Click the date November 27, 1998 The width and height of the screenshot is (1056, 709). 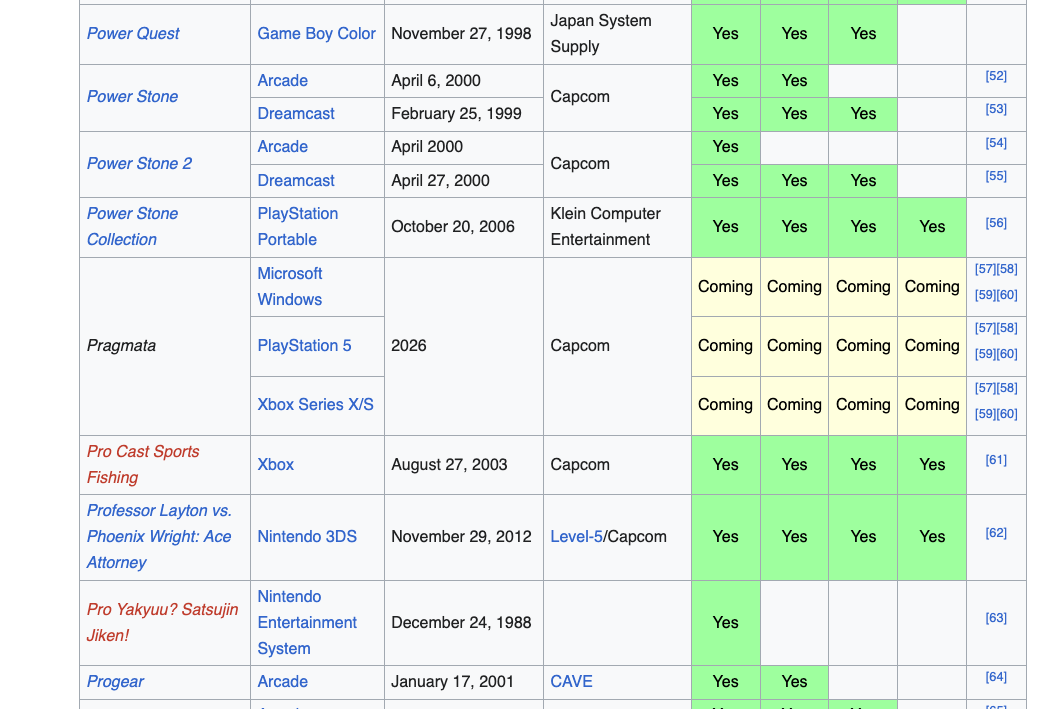(461, 34)
